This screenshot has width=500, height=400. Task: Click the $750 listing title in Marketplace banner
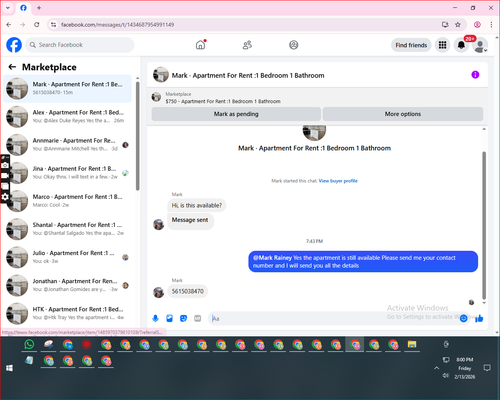pyautogui.click(x=223, y=101)
